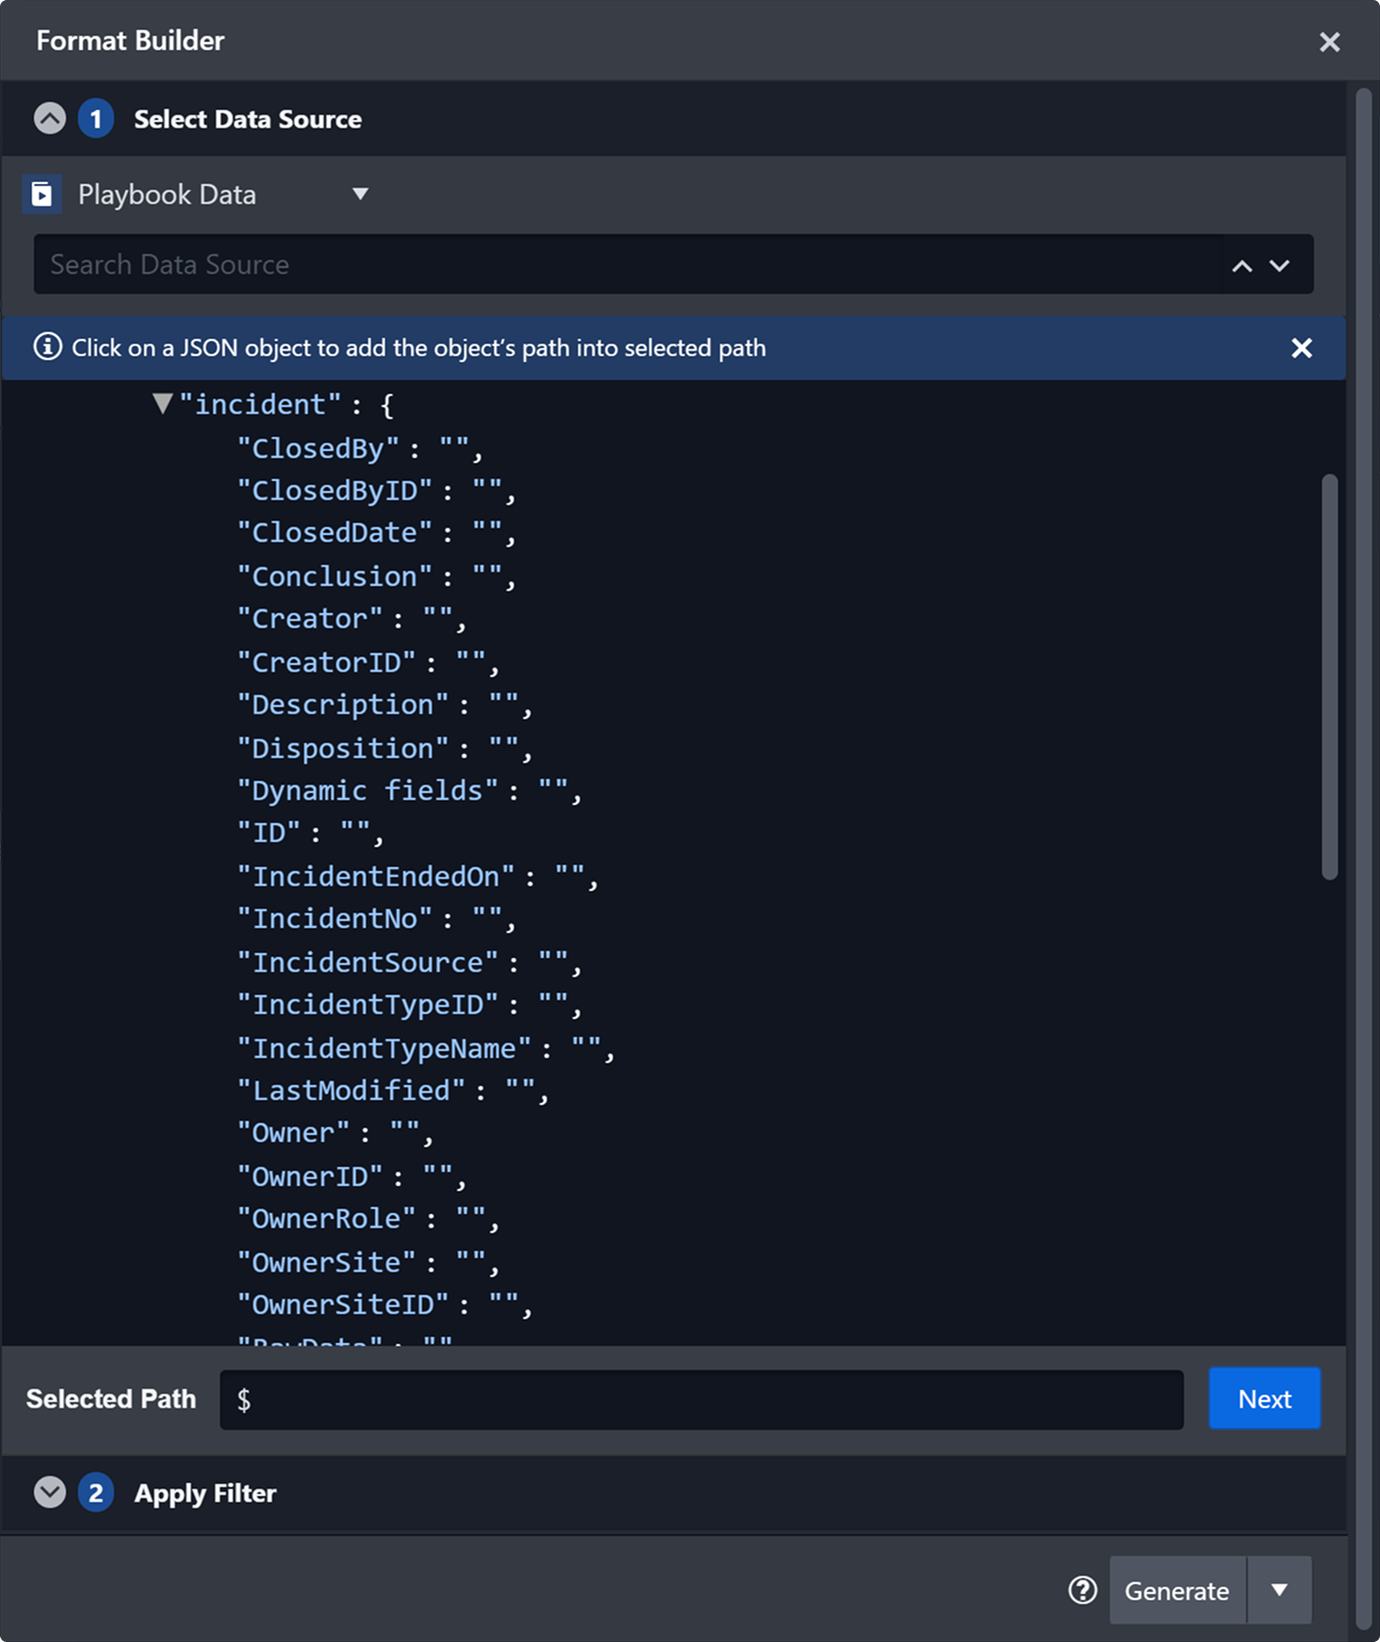
Task: Click the Next button
Action: (x=1264, y=1399)
